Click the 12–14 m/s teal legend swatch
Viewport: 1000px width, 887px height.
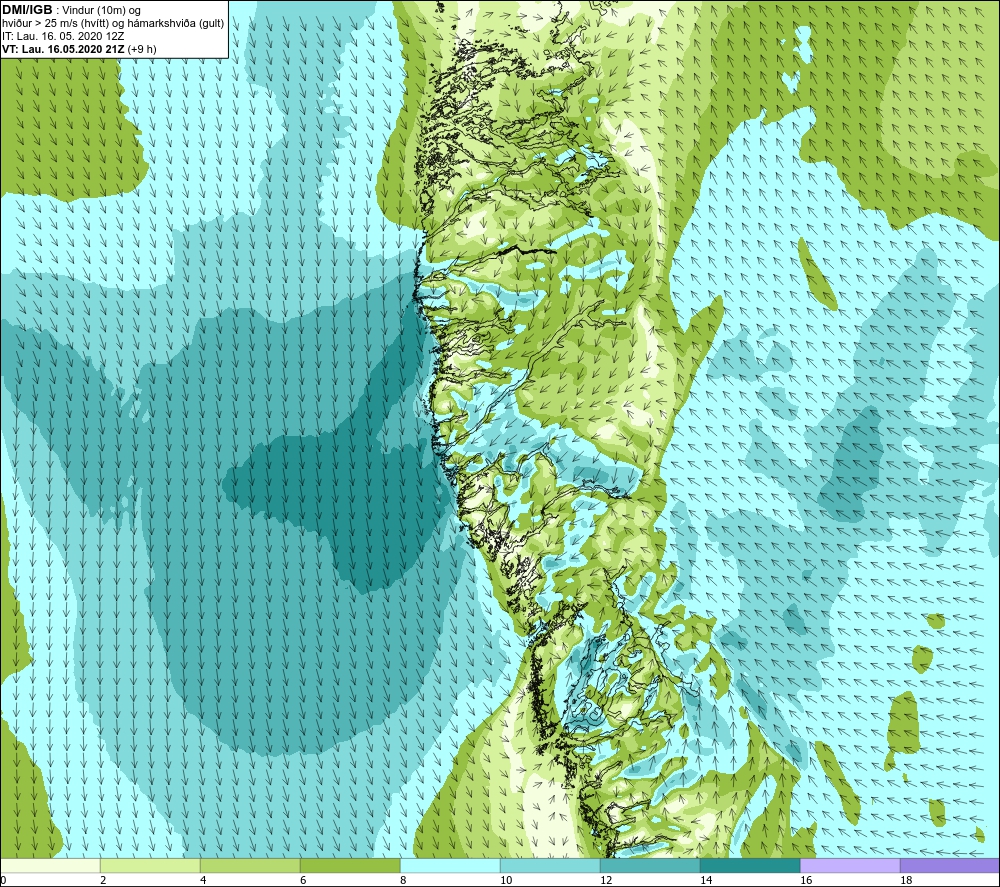click(x=650, y=865)
